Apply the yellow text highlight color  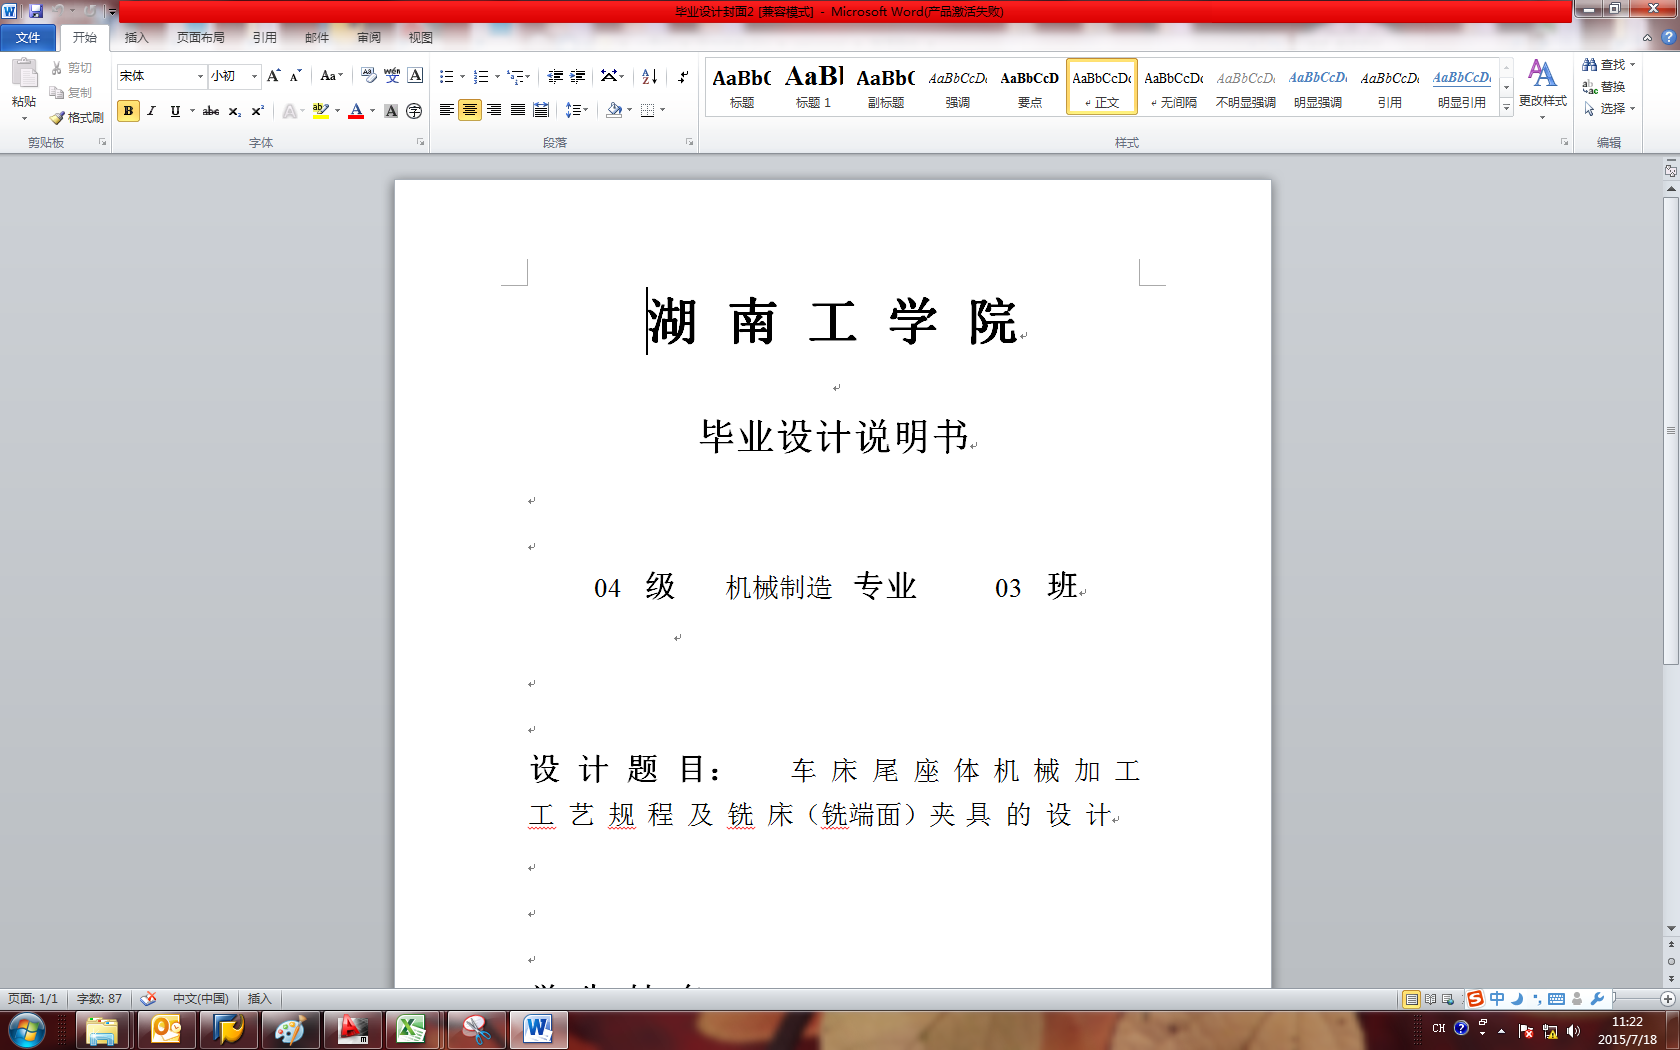pos(321,111)
